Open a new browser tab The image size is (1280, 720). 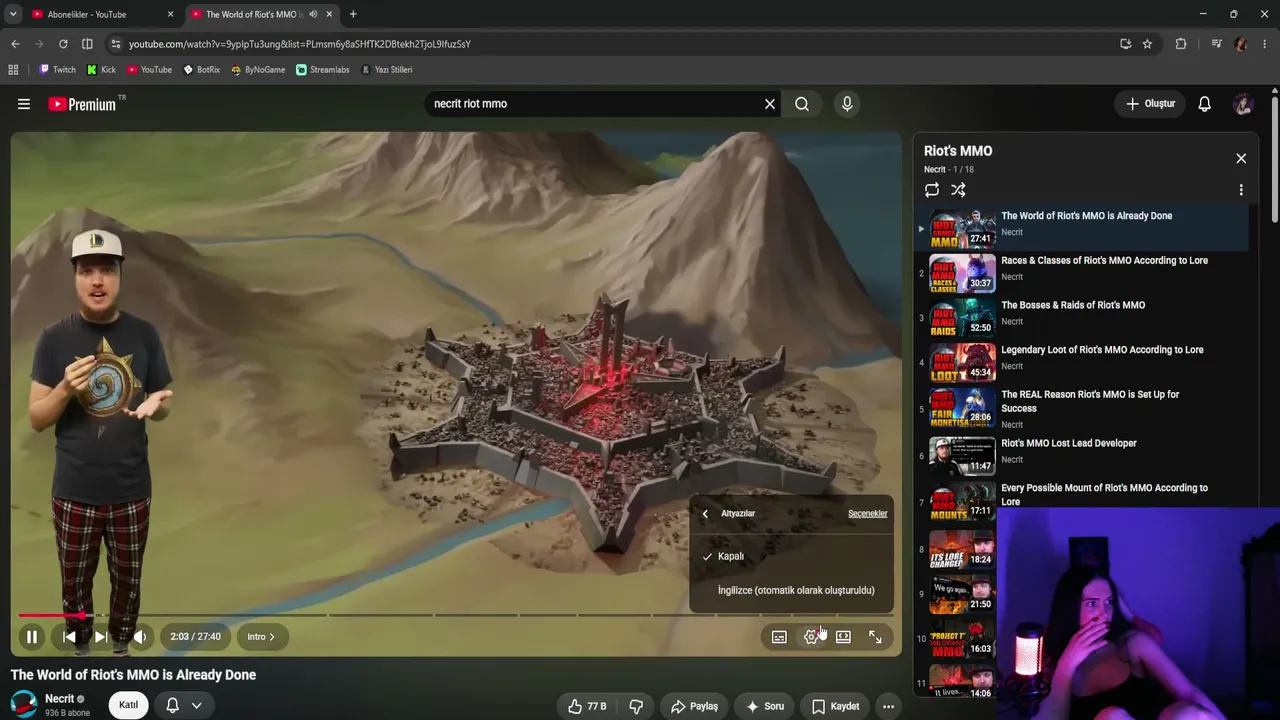[353, 14]
